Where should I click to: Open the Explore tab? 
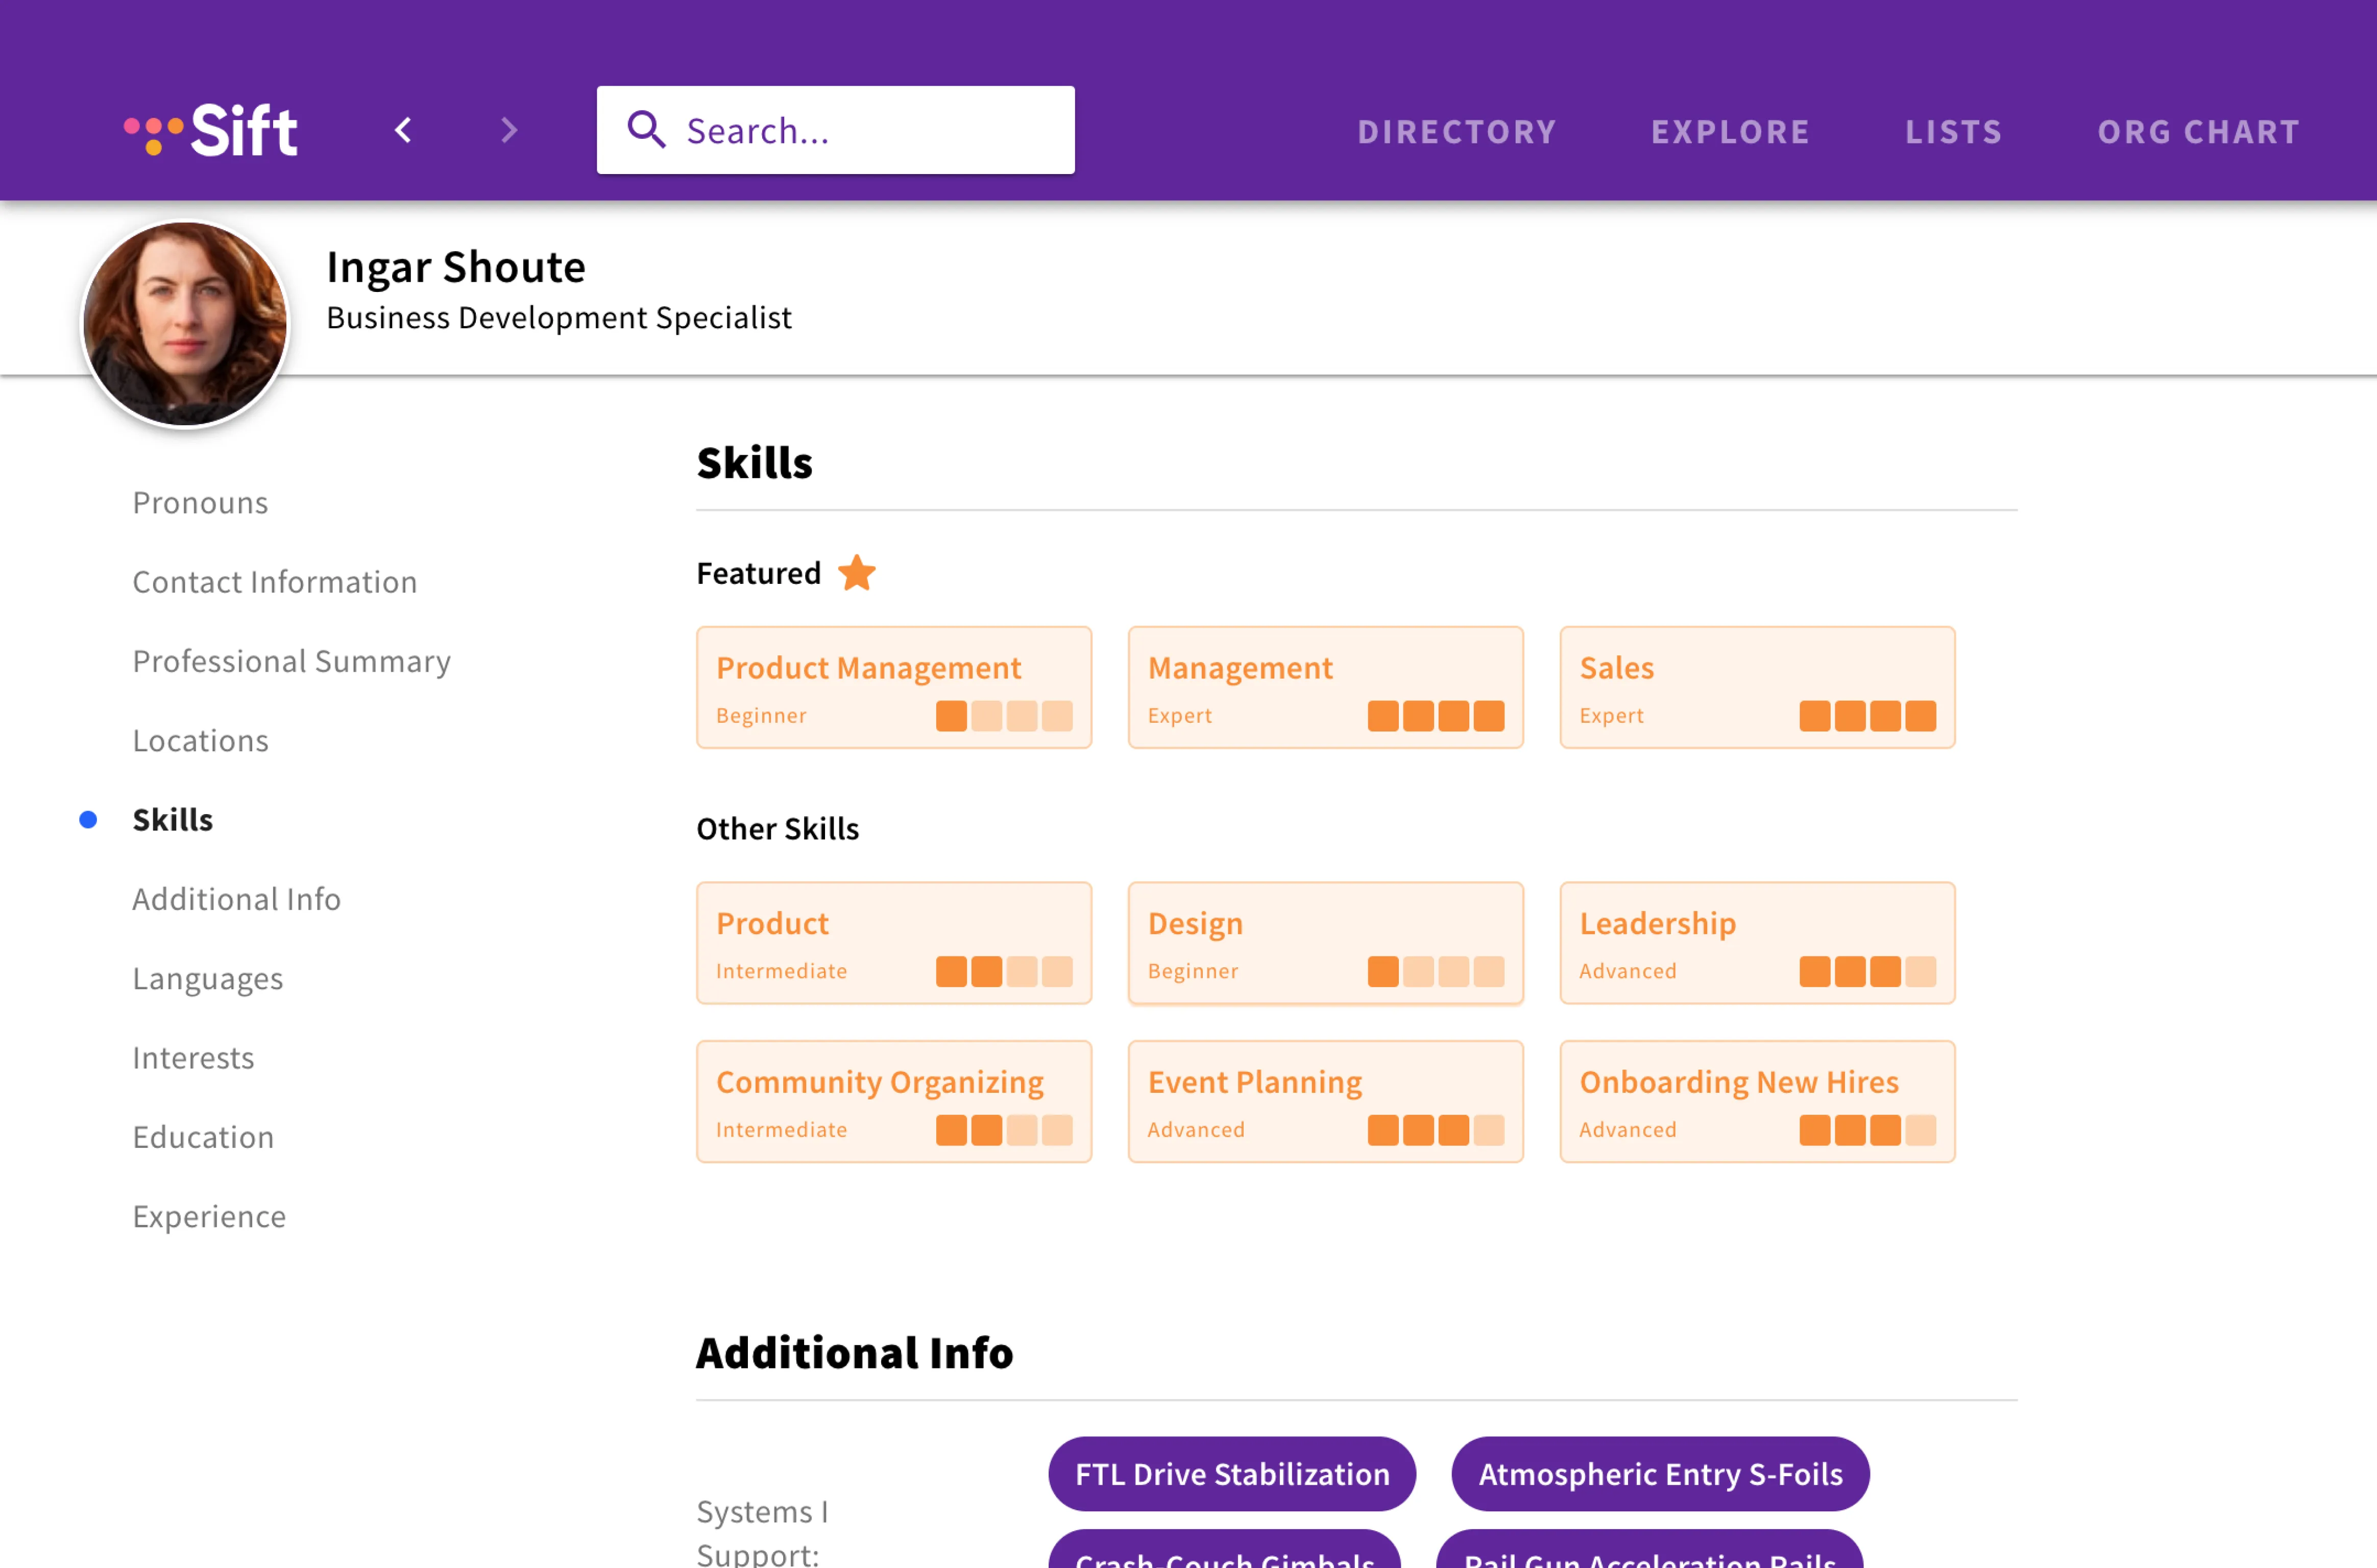pyautogui.click(x=1730, y=132)
